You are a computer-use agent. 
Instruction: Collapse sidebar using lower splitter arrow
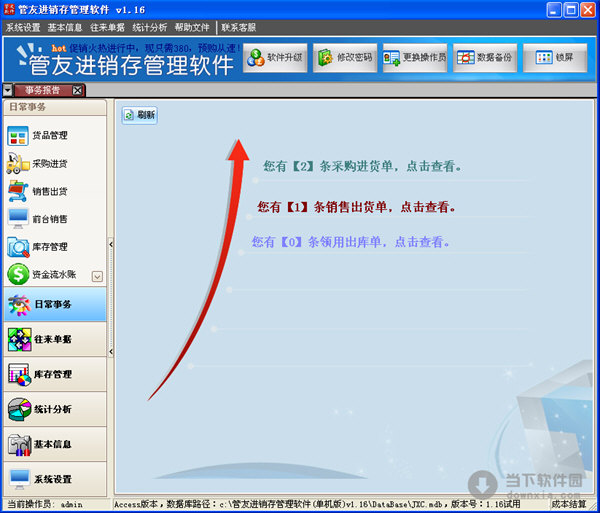tap(111, 351)
